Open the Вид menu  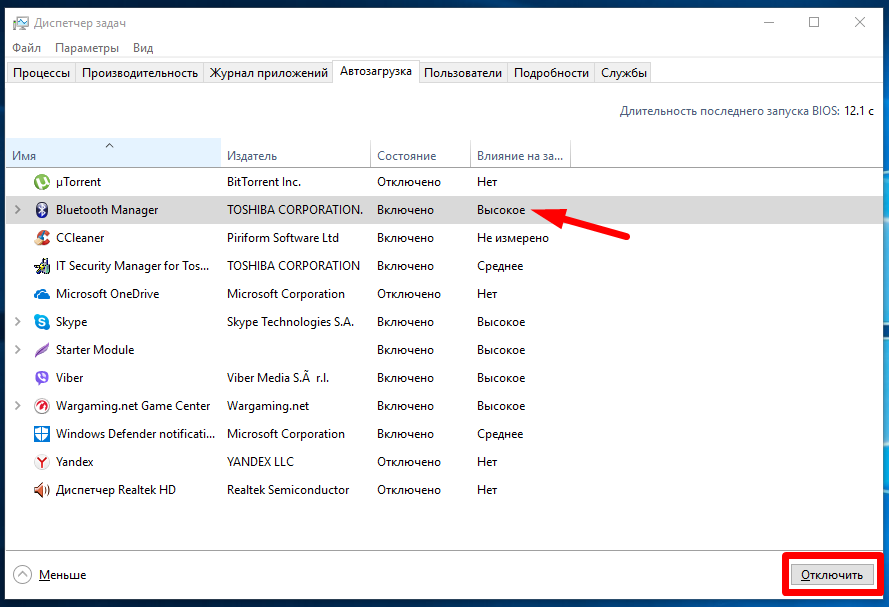[x=143, y=48]
